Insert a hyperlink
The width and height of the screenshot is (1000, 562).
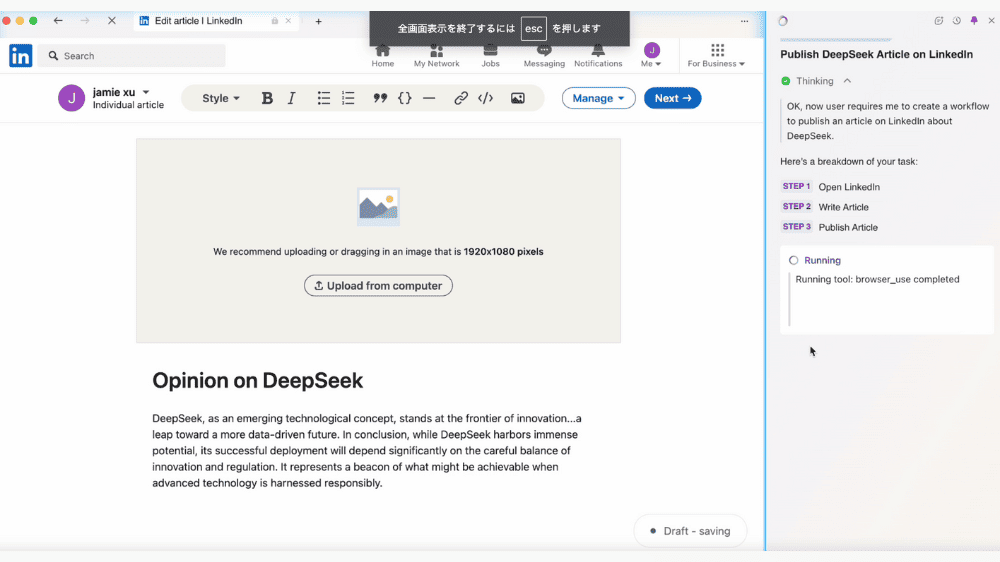pos(461,98)
